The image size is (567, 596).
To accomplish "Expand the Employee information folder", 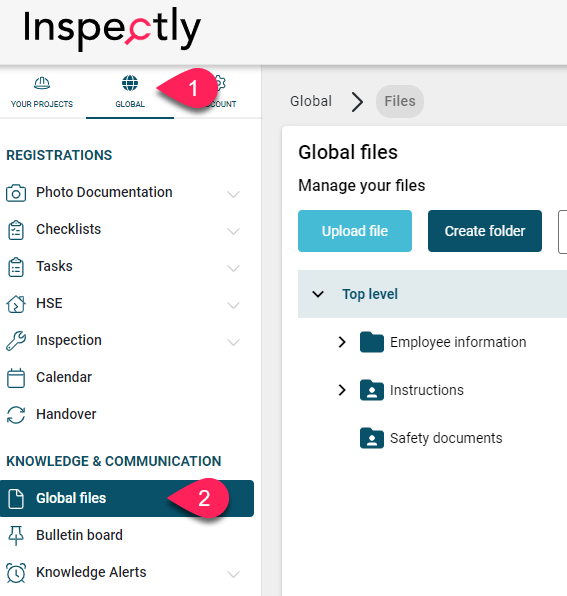I will [x=342, y=342].
